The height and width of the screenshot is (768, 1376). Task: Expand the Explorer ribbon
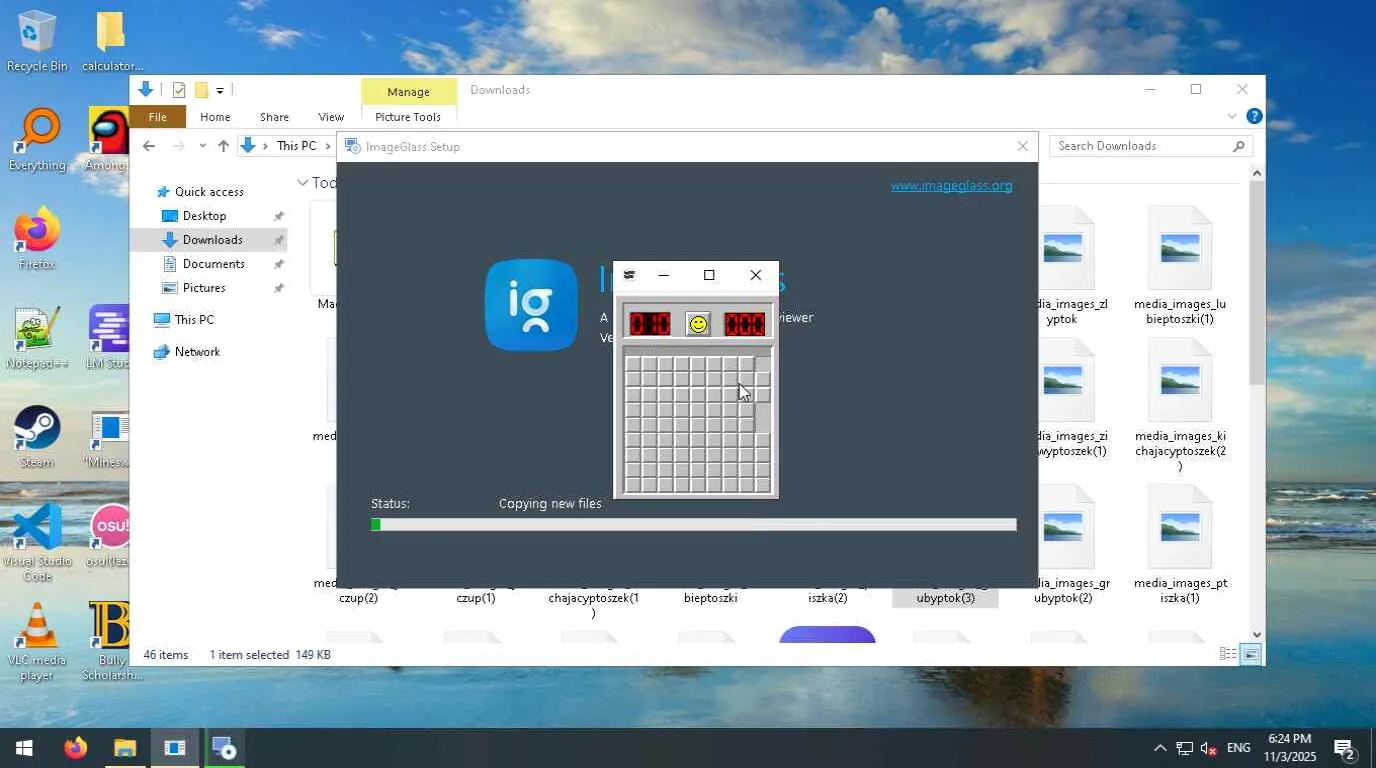click(x=1232, y=116)
